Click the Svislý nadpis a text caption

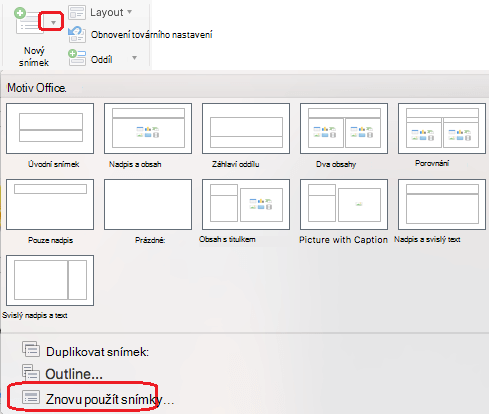click(35, 315)
